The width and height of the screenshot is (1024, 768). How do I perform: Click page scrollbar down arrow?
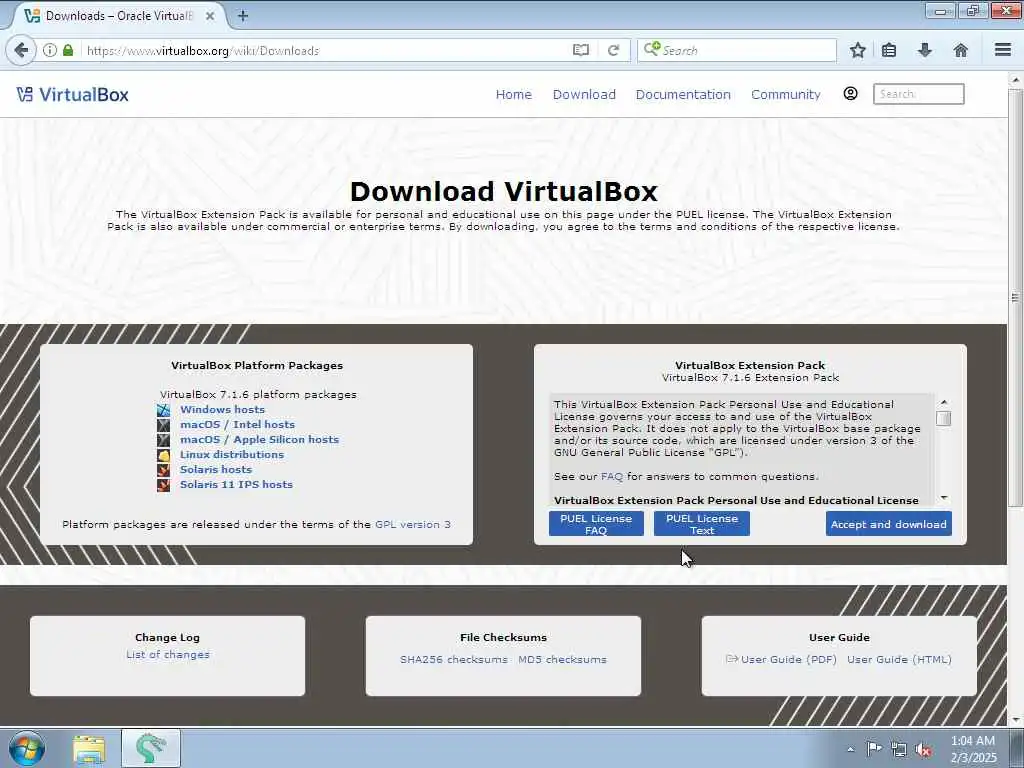click(x=1016, y=720)
